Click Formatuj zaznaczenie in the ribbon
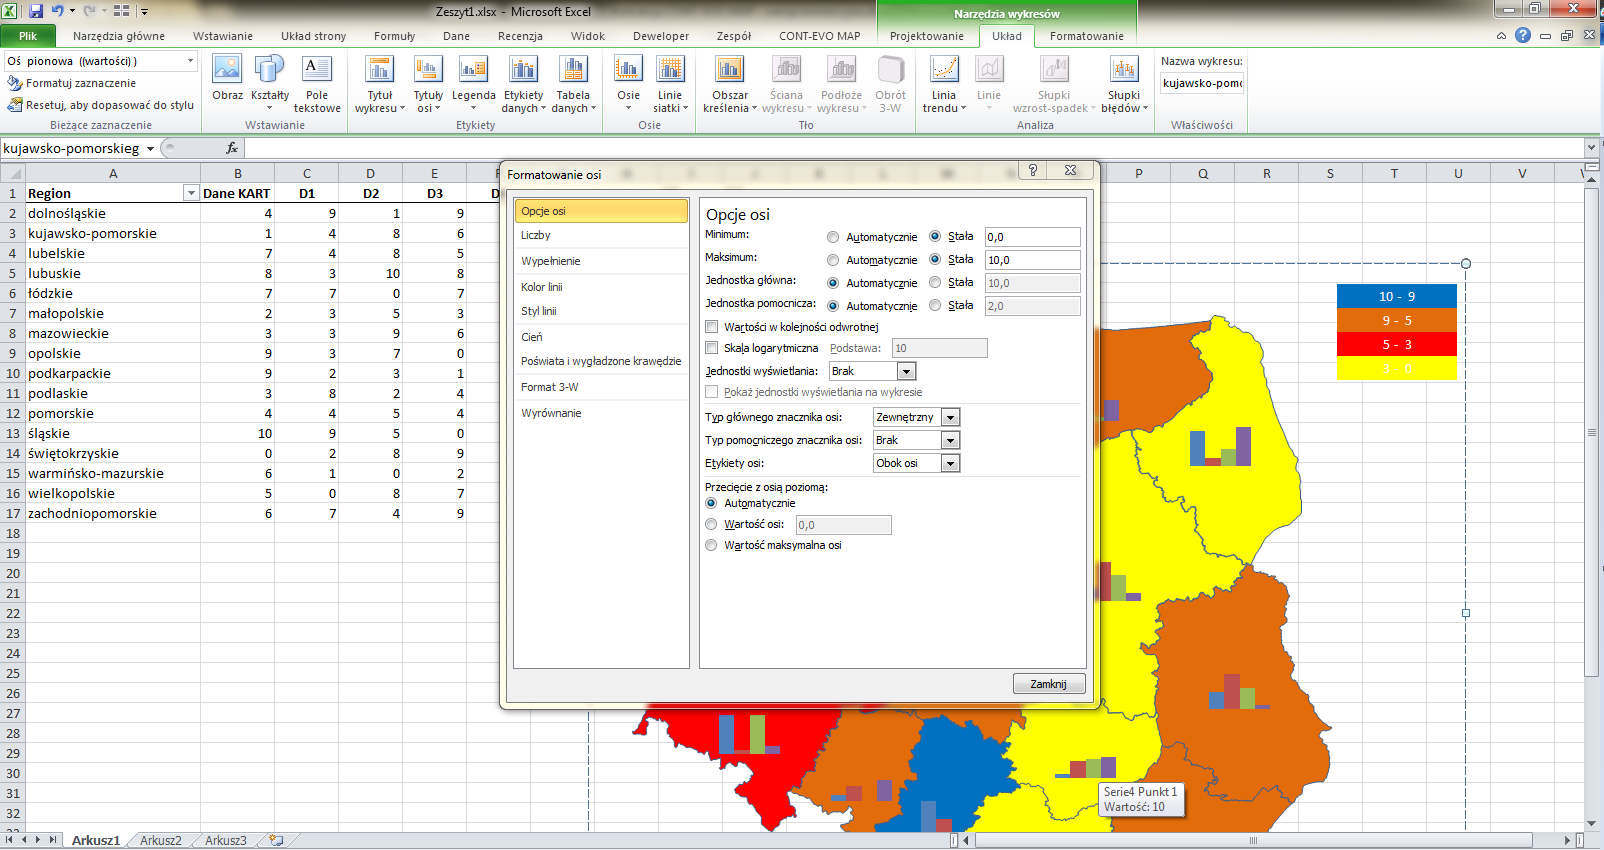 click(71, 83)
